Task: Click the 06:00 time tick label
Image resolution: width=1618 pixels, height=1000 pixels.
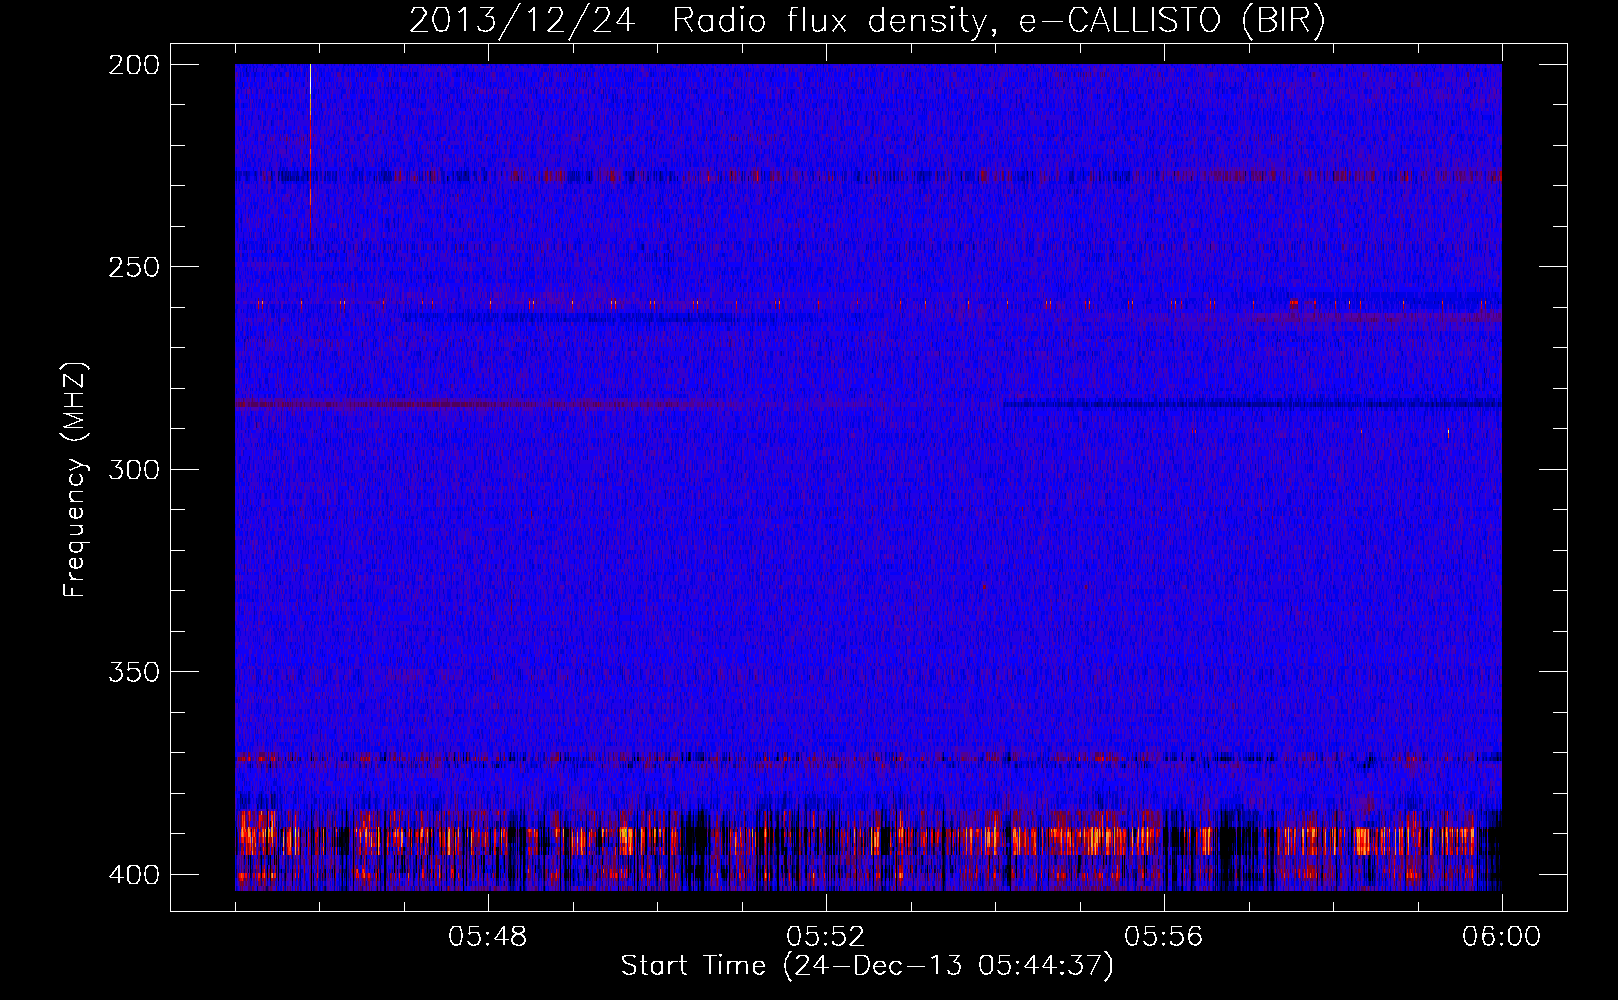Action: [1502, 937]
